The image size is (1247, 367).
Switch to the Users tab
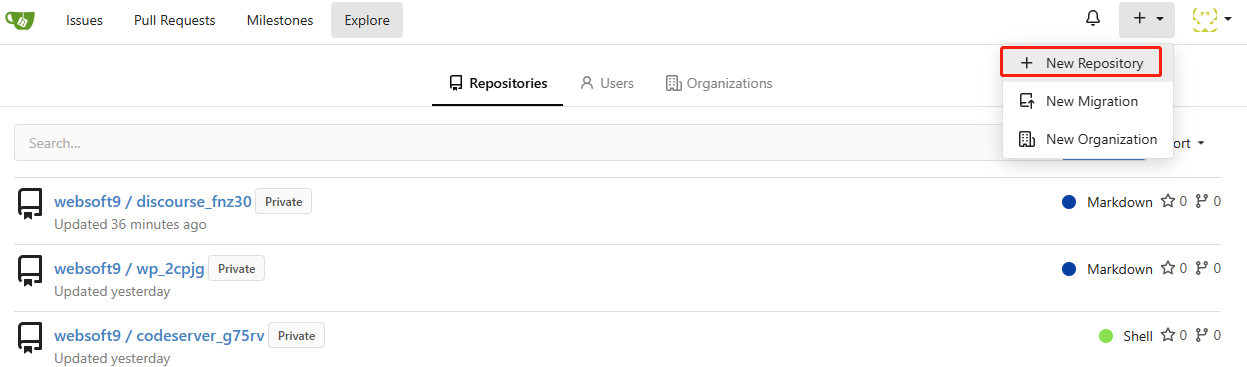pos(606,83)
